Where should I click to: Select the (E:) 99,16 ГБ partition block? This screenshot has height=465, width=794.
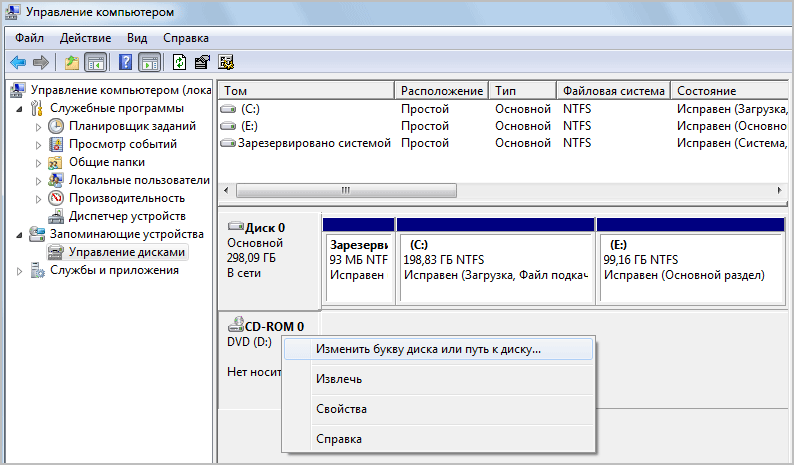[x=691, y=260]
